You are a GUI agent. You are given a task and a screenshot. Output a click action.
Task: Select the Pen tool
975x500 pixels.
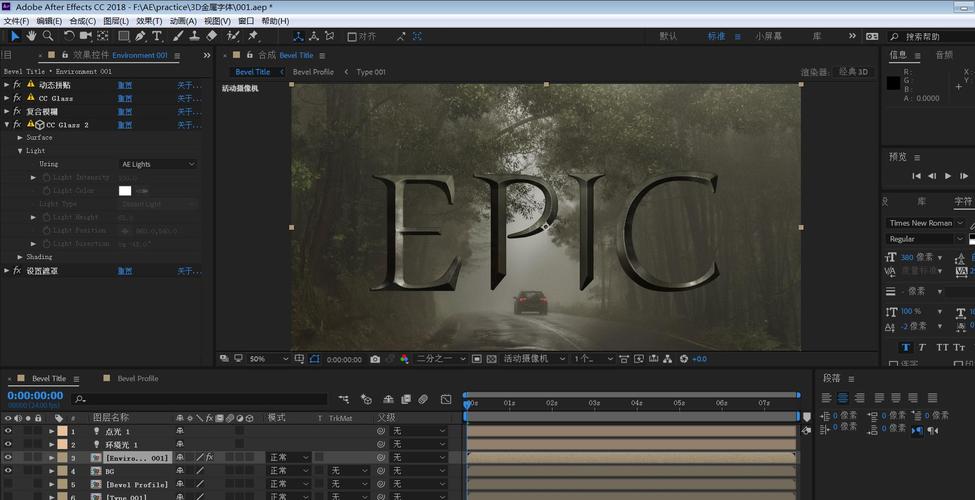[x=140, y=36]
